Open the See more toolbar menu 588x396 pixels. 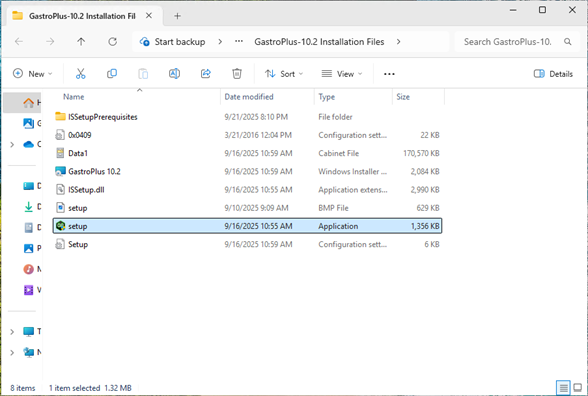(x=389, y=74)
